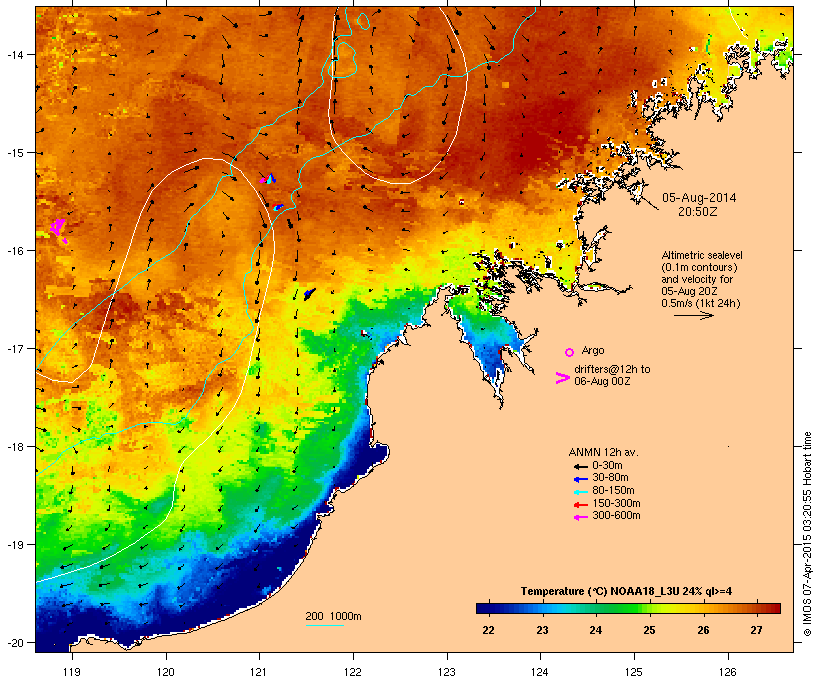Click longitude axis label 125
The image size is (820, 680).
coord(634,672)
